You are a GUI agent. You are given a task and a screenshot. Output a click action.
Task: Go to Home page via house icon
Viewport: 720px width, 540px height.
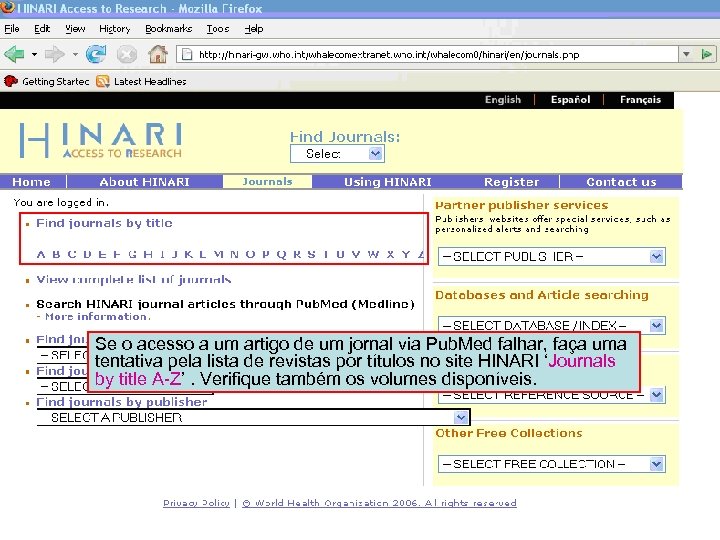click(158, 55)
